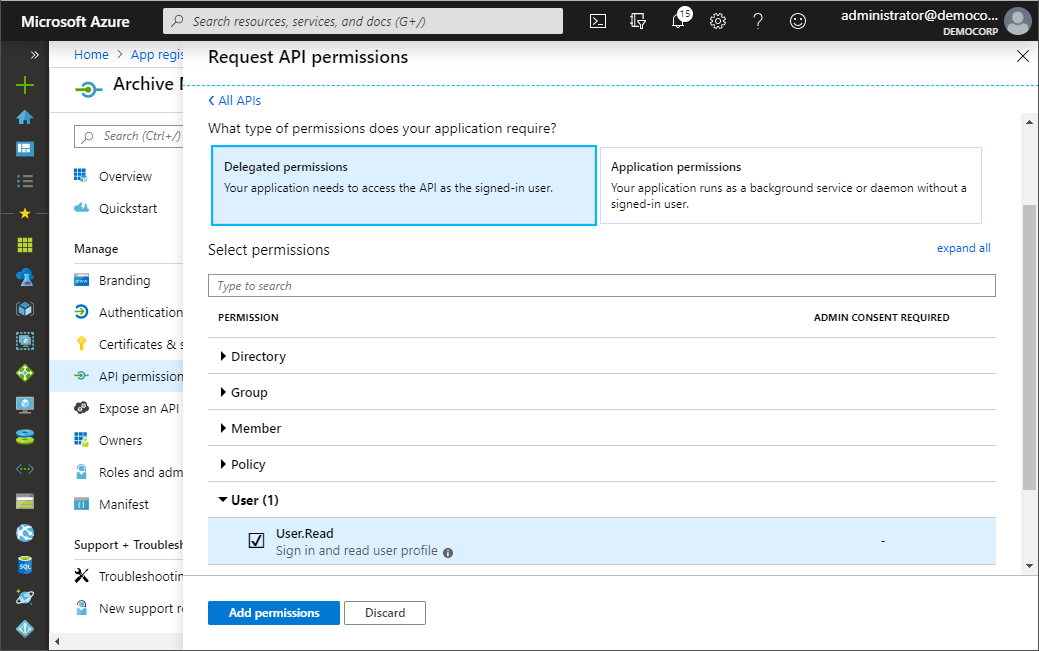Open Branding in the Manage menu
This screenshot has height=651, width=1039.
pyautogui.click(x=124, y=281)
